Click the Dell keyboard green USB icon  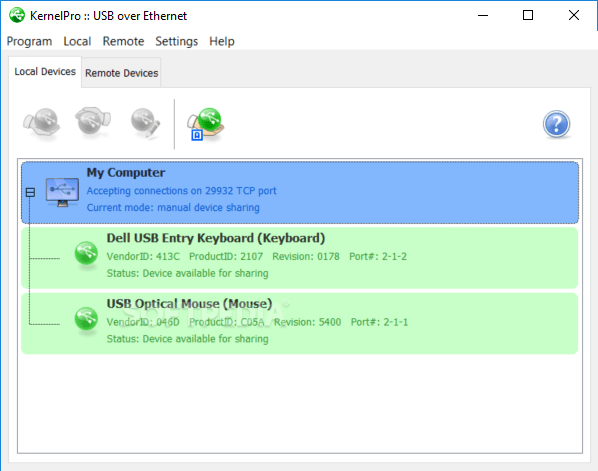coord(86,254)
